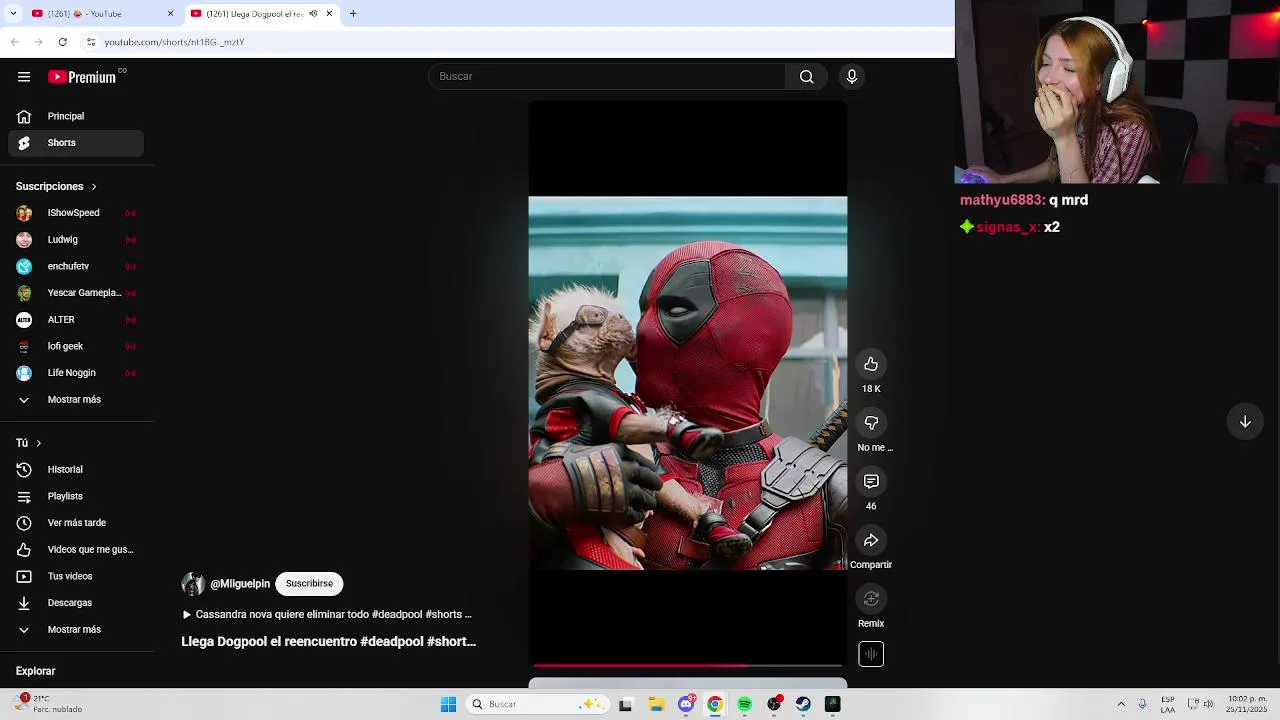
Task: Open Spotify from the taskbar
Action: point(744,705)
